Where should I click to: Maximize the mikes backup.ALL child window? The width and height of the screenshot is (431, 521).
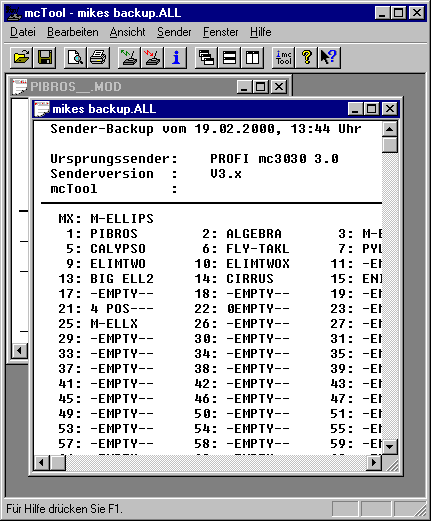point(371,109)
